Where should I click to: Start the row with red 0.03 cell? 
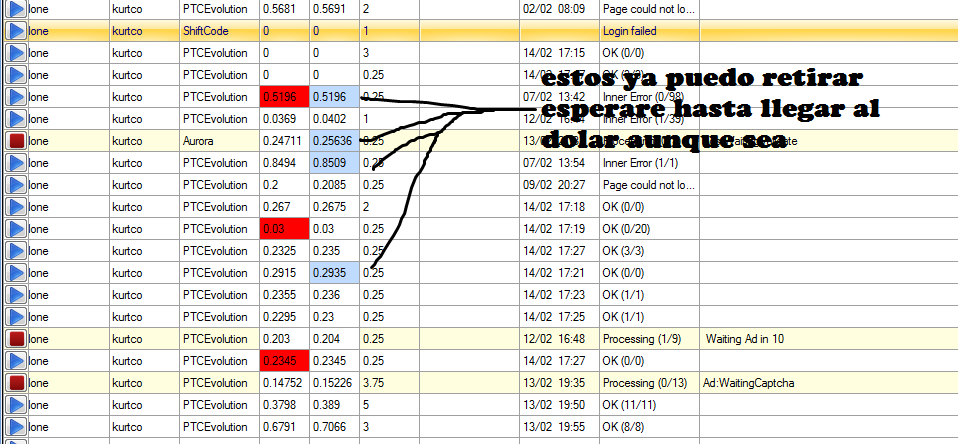click(16, 229)
